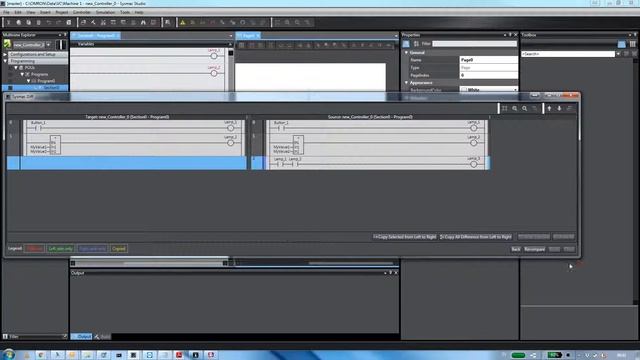Image resolution: width=640 pixels, height=360 pixels.
Task: Click the list view icon in Toolbox
Action: (x=632, y=44)
